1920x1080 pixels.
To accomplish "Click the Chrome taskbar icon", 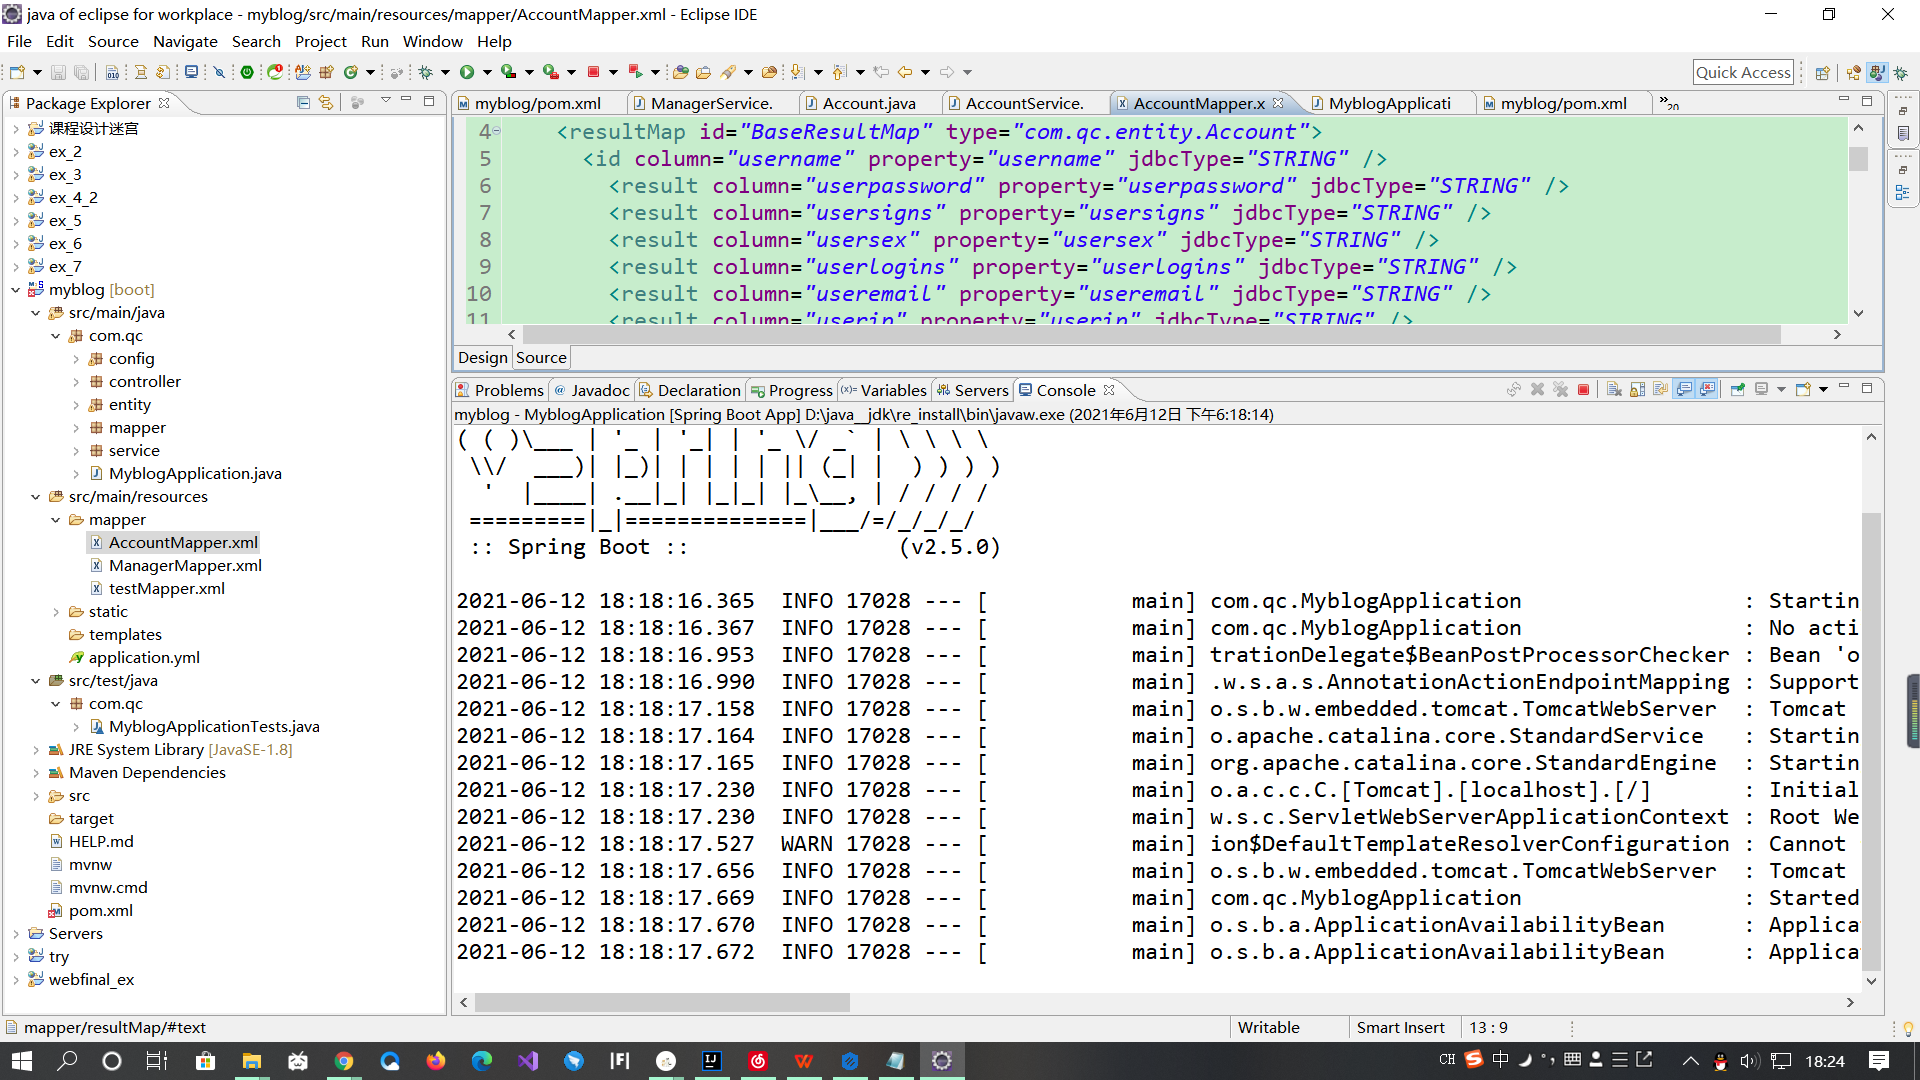I will click(x=344, y=1061).
